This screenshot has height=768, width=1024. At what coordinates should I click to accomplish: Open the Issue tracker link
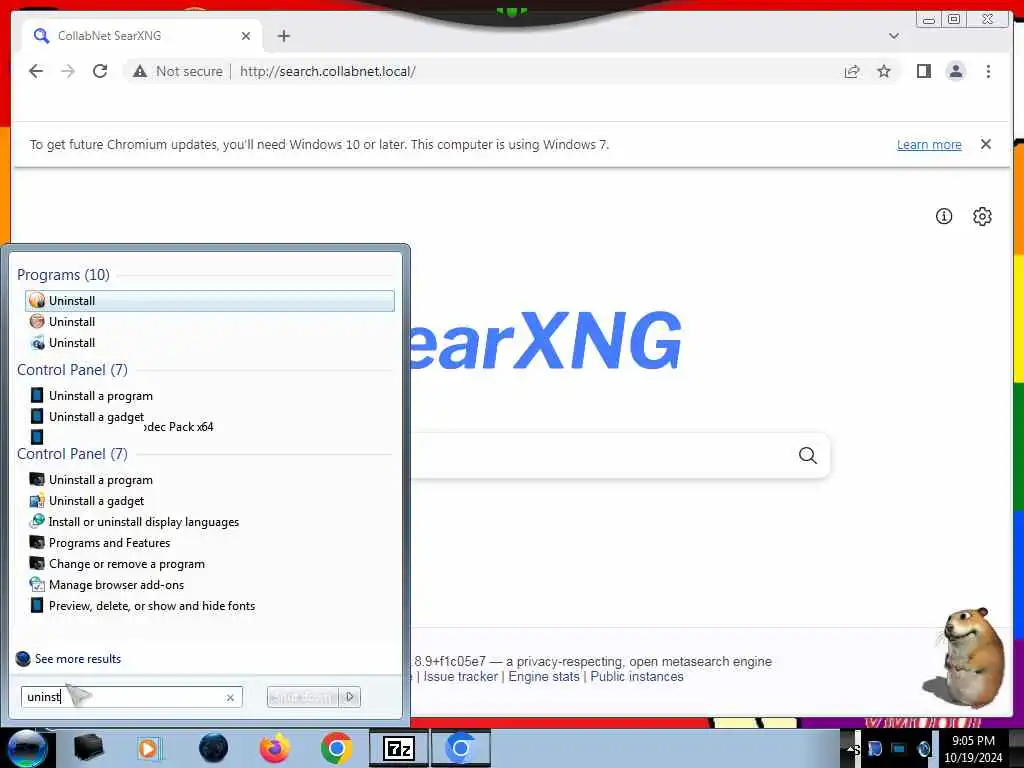click(460, 677)
